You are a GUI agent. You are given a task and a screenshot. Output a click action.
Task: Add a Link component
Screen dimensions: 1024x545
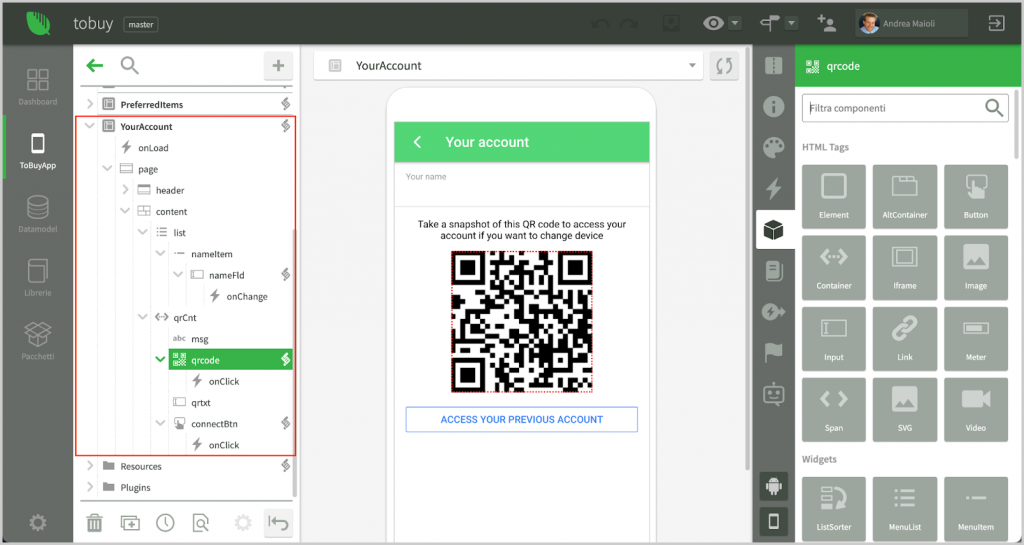click(904, 339)
